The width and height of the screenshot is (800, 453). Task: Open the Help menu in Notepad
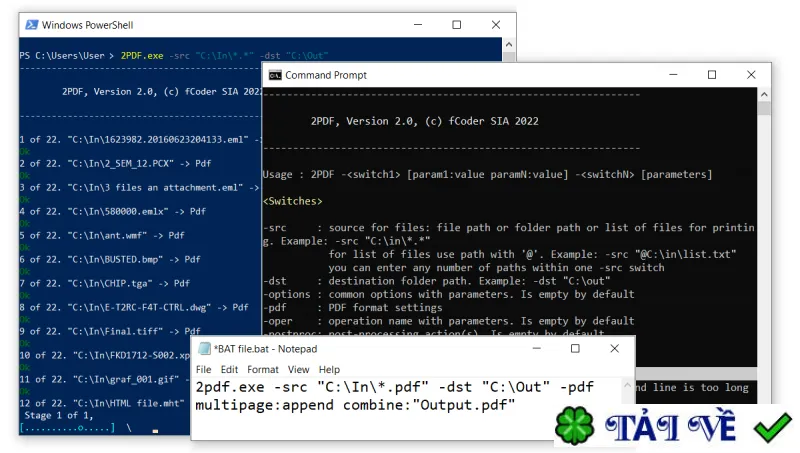tap(329, 369)
